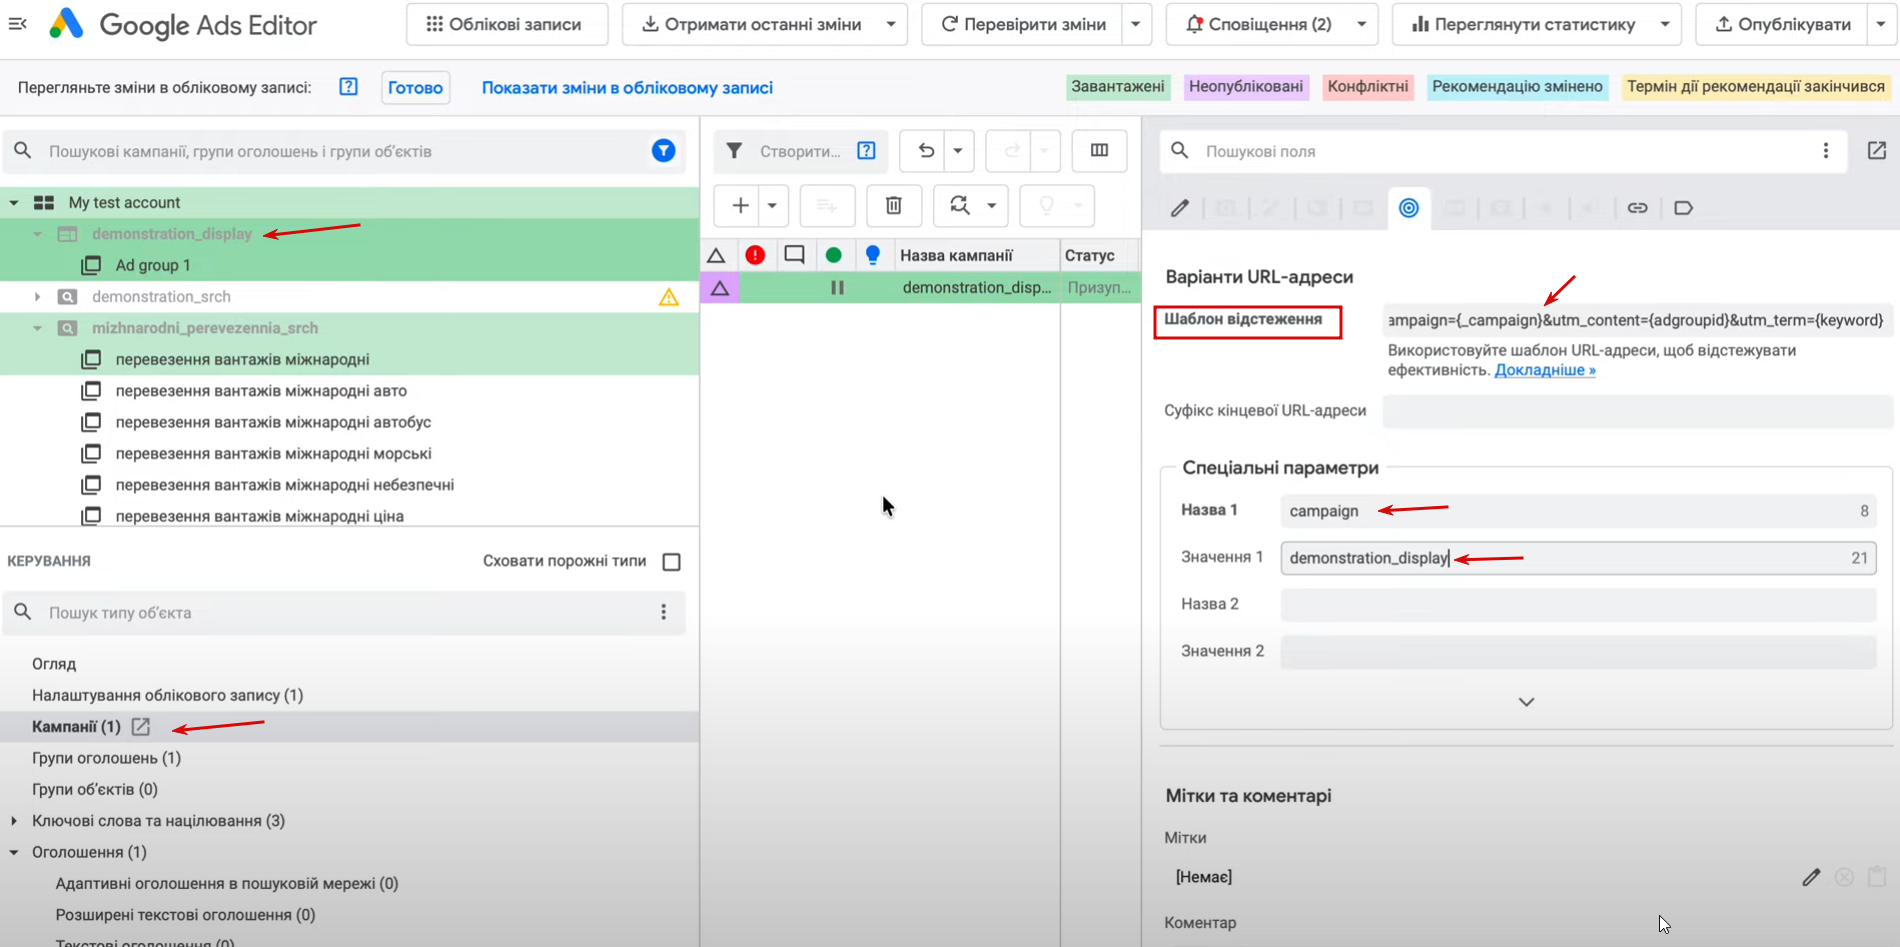Open the column chooser
This screenshot has width=1900, height=947.
(1099, 151)
